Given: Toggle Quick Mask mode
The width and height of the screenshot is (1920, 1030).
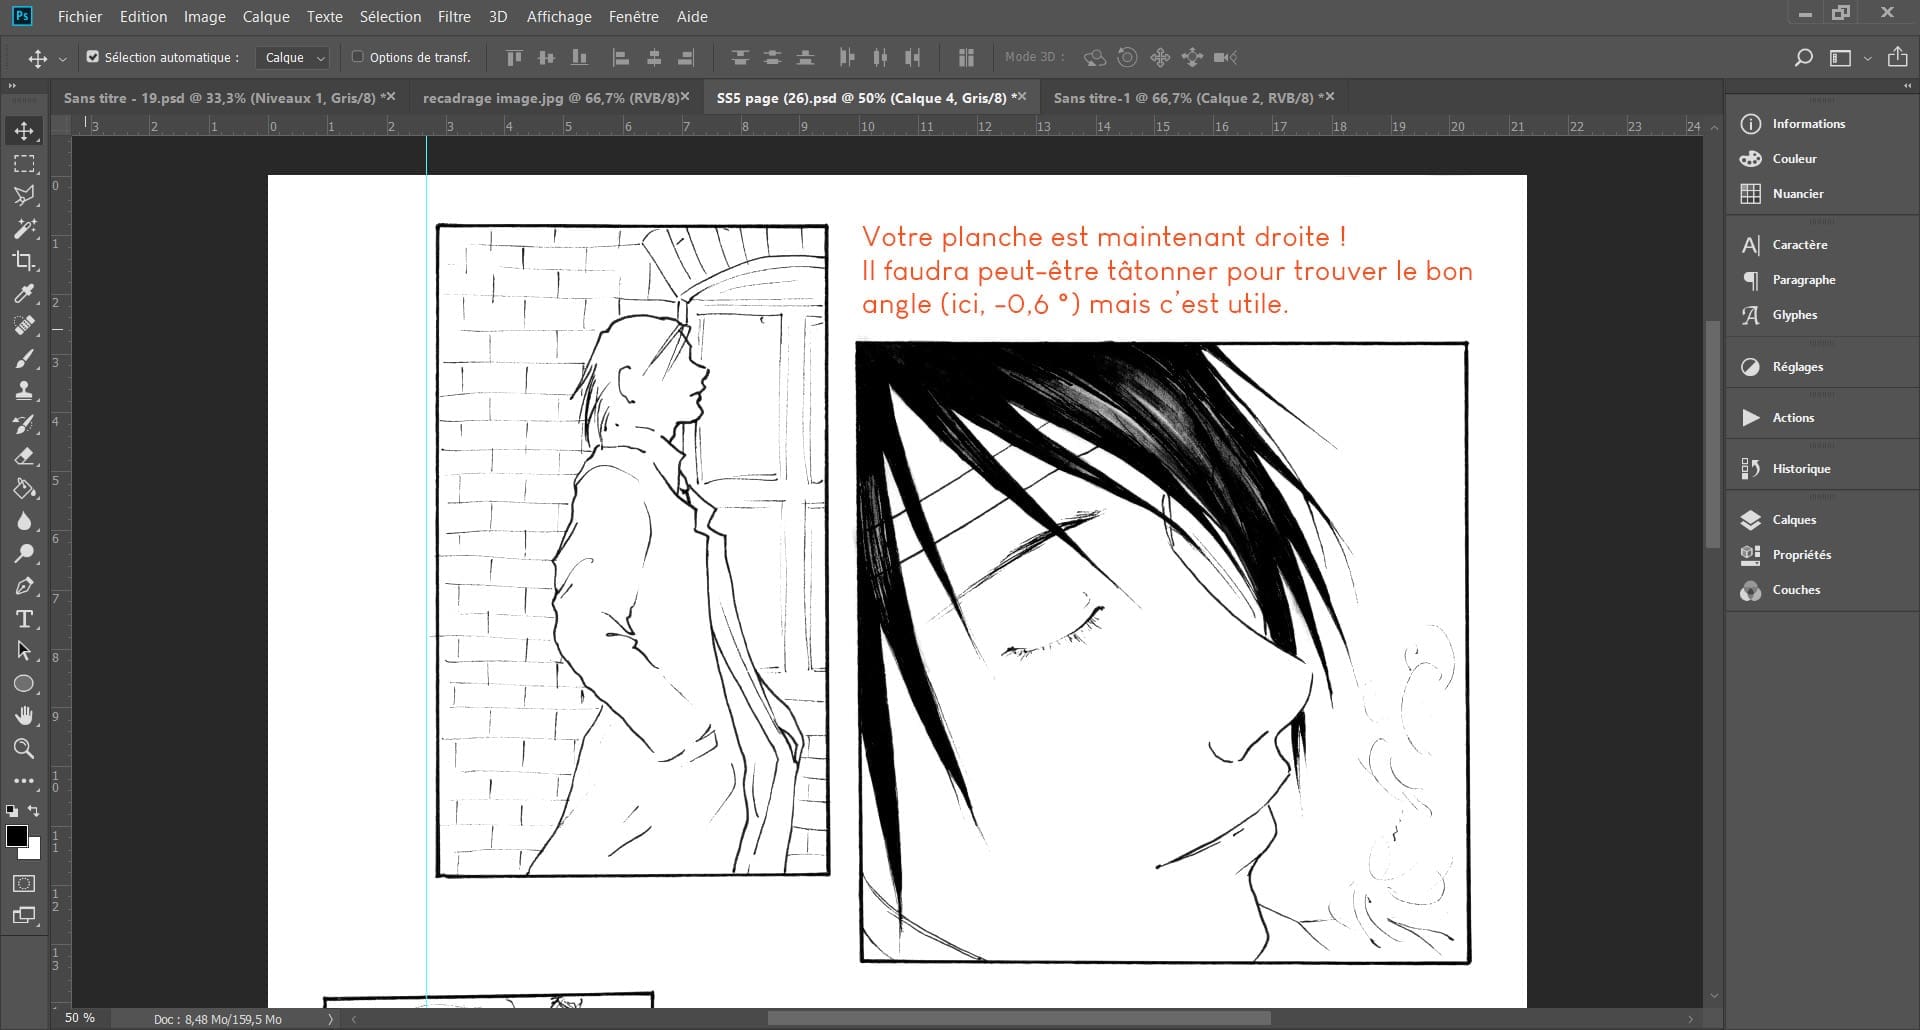Looking at the screenshot, I should pyautogui.click(x=25, y=884).
